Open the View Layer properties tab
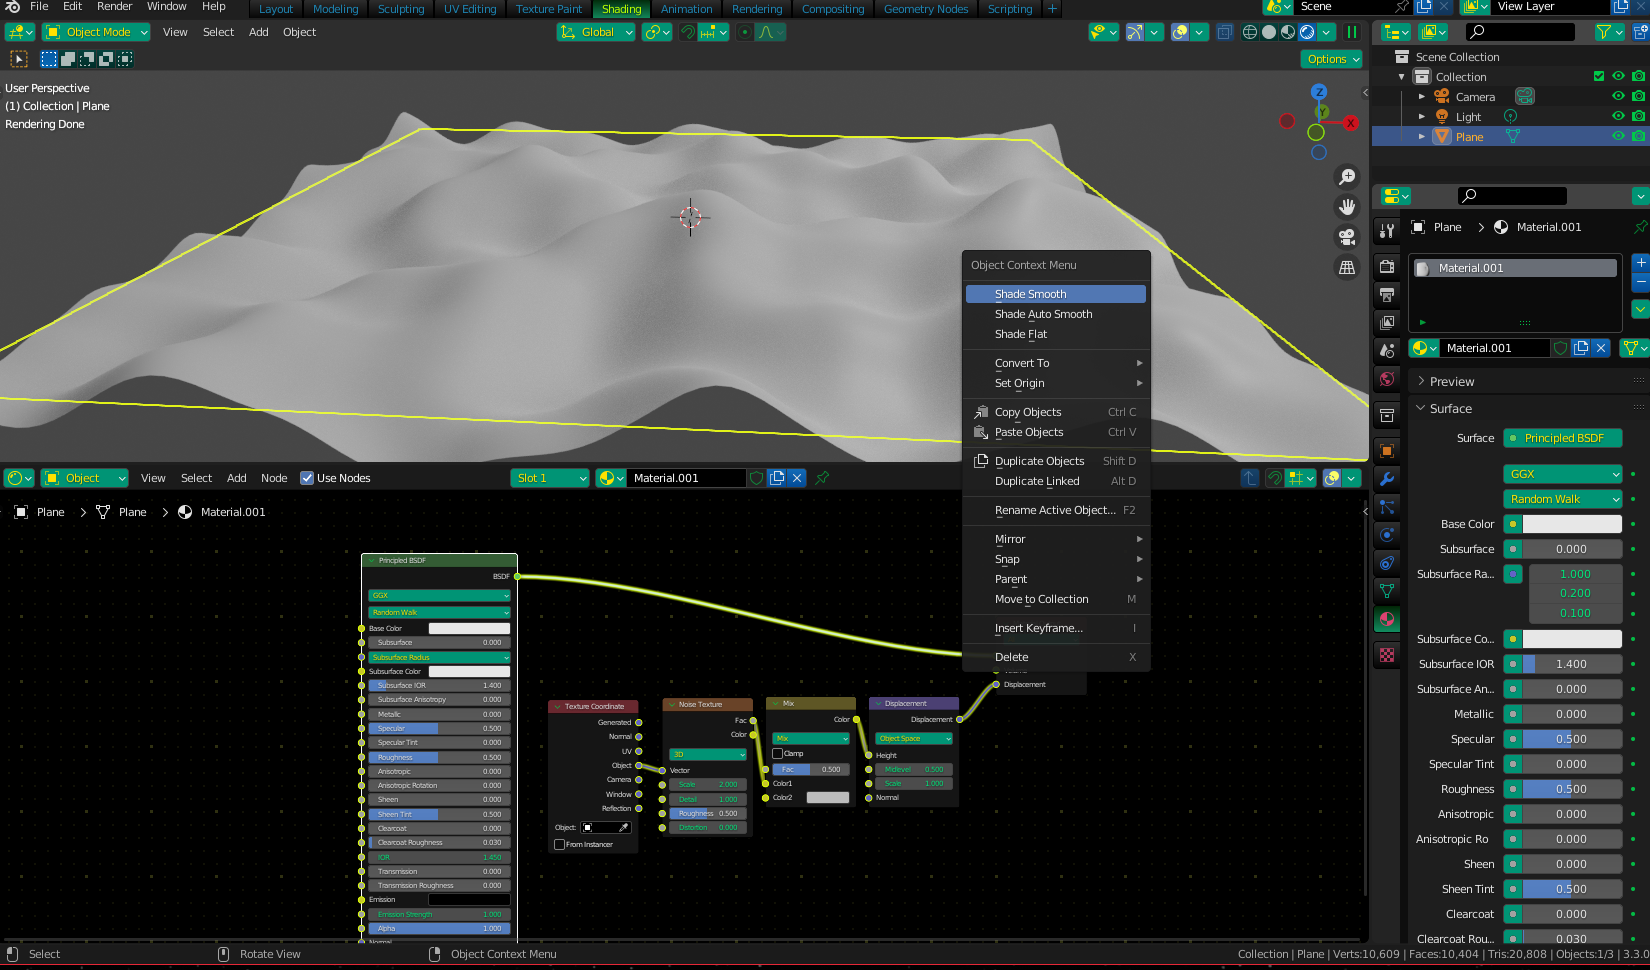 click(1387, 322)
